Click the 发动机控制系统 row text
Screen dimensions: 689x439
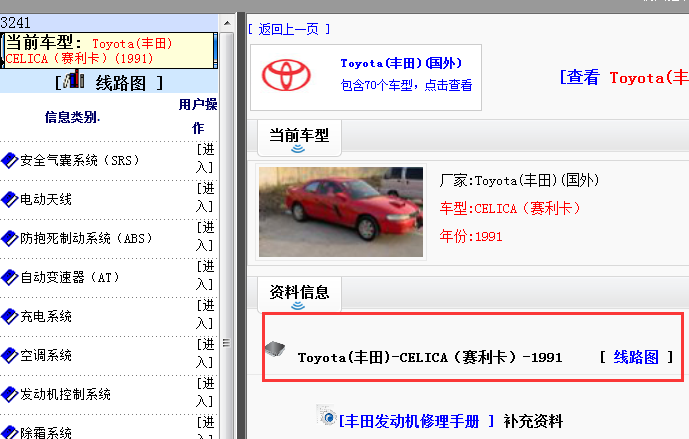point(65,395)
